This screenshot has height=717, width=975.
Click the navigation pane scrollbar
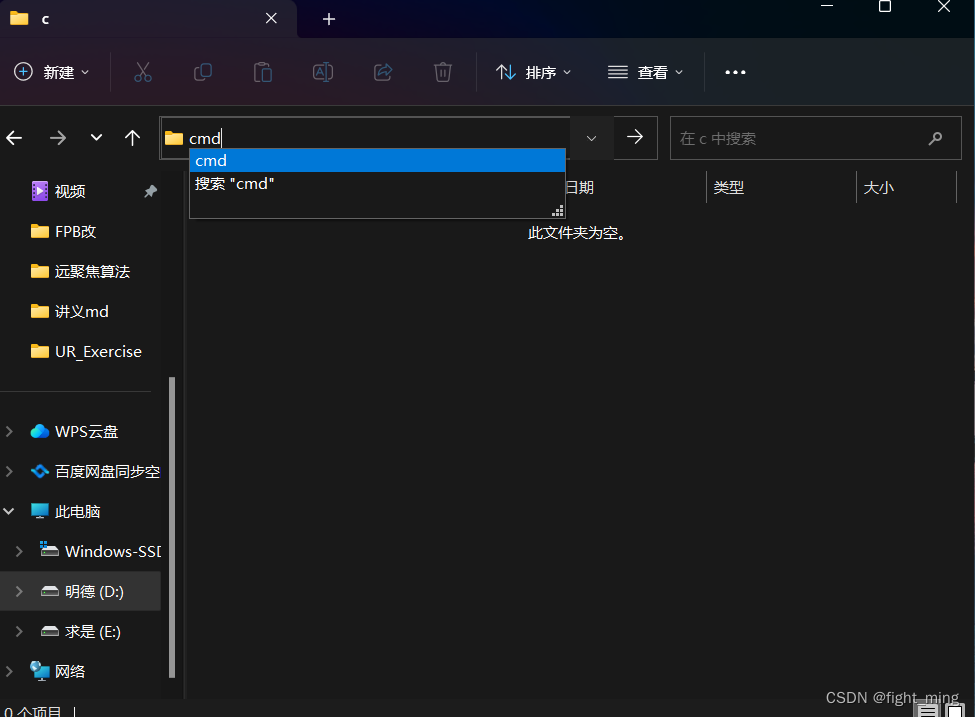coord(172,527)
